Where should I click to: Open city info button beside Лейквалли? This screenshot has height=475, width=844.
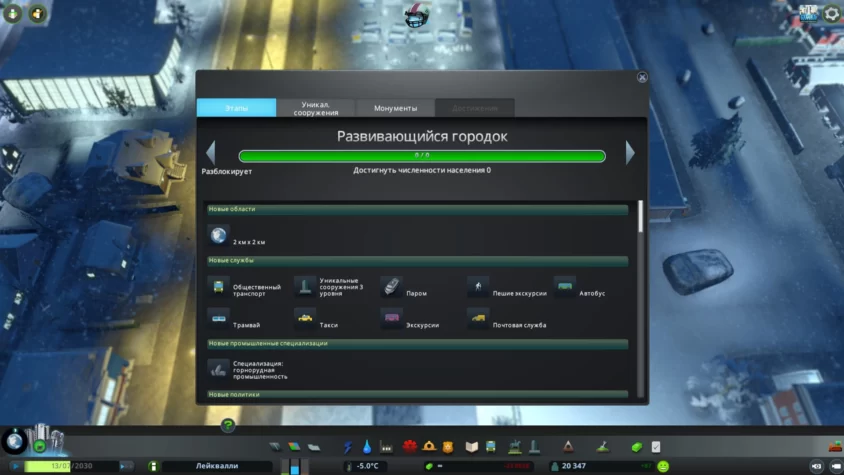[153, 466]
